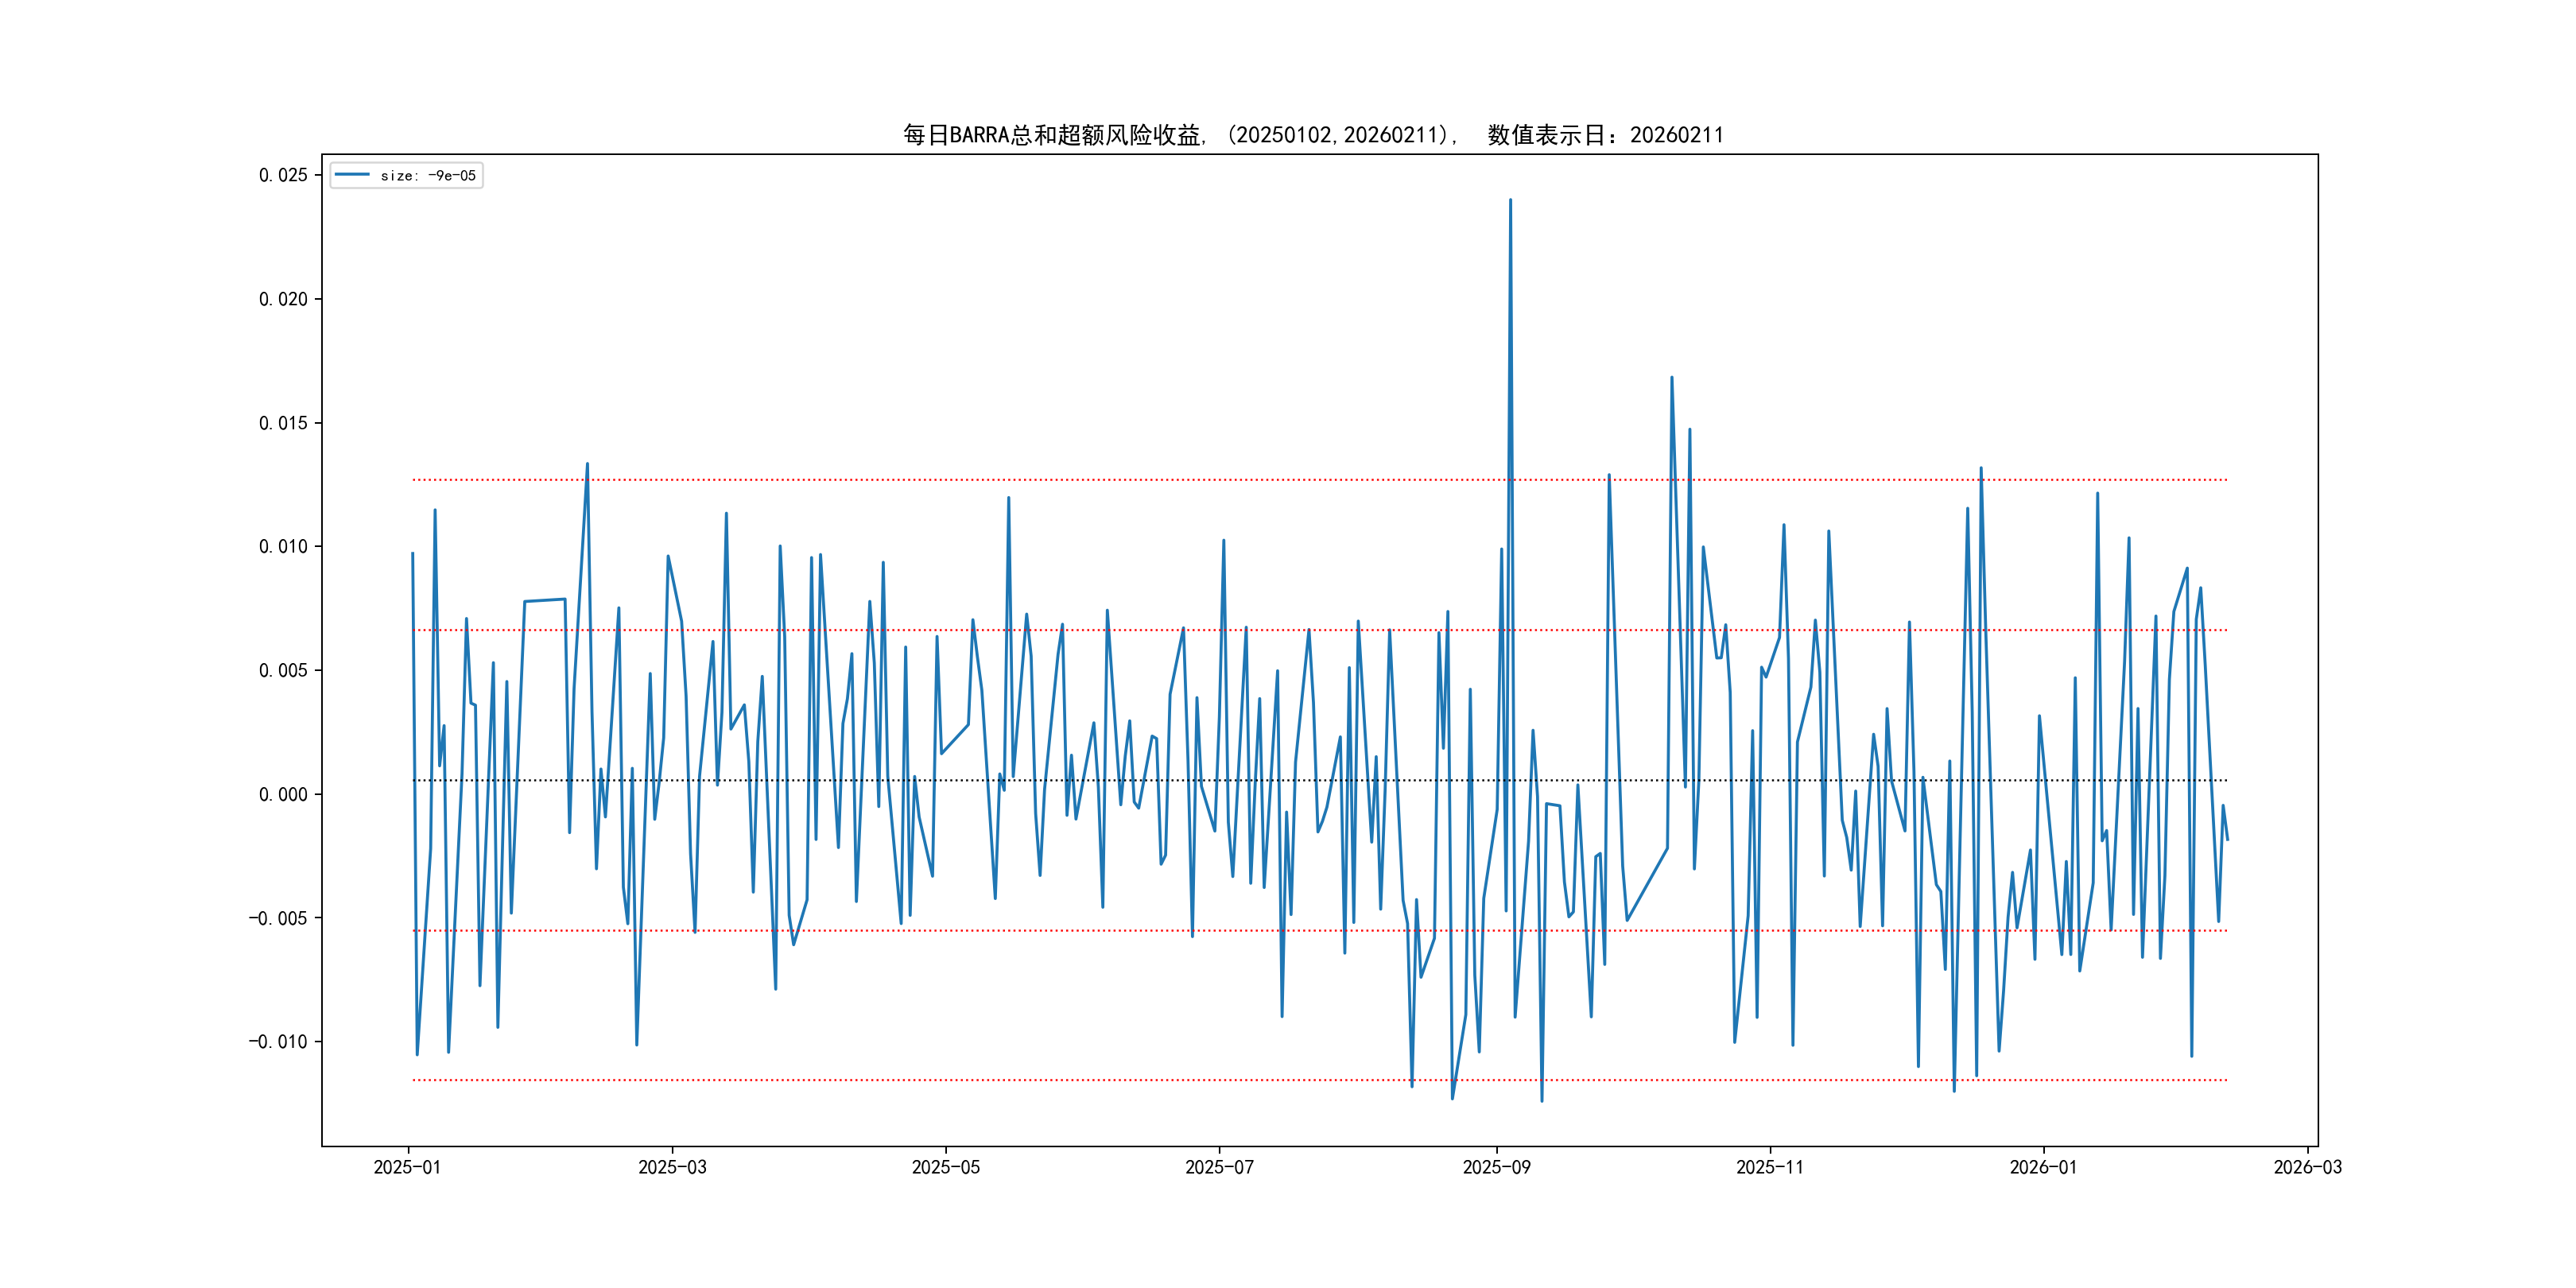This screenshot has width=2576, height=1288.
Task: Click the 0.020 y-axis tick label
Action: pos(283,299)
